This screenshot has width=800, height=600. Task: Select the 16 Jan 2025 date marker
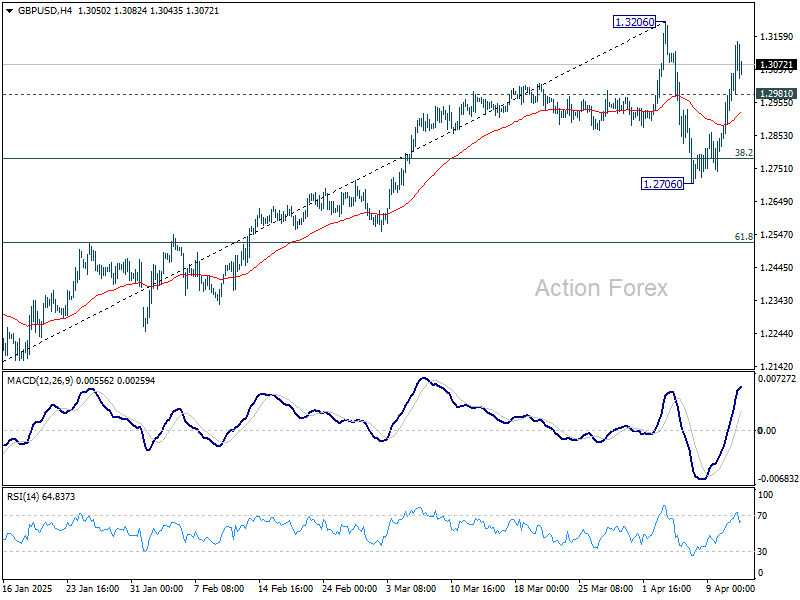point(28,589)
